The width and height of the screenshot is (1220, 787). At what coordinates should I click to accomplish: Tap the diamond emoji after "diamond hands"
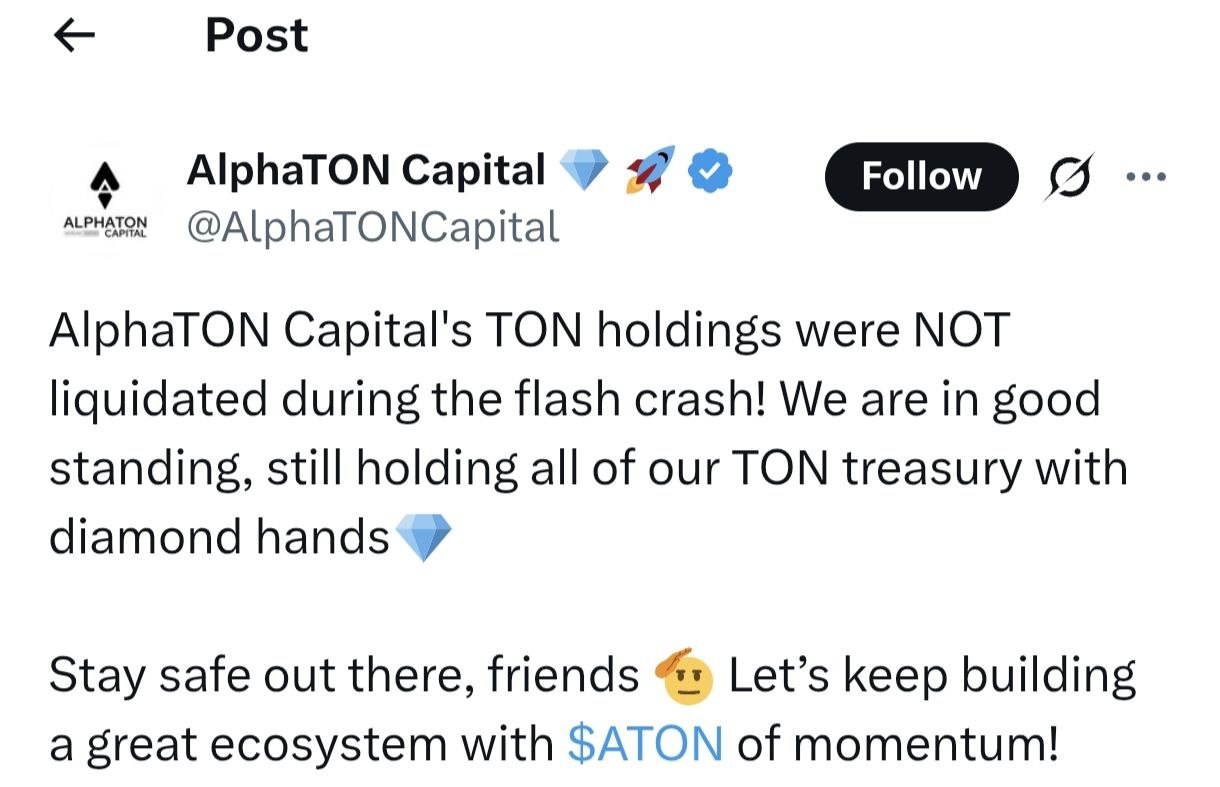pyautogui.click(x=424, y=538)
